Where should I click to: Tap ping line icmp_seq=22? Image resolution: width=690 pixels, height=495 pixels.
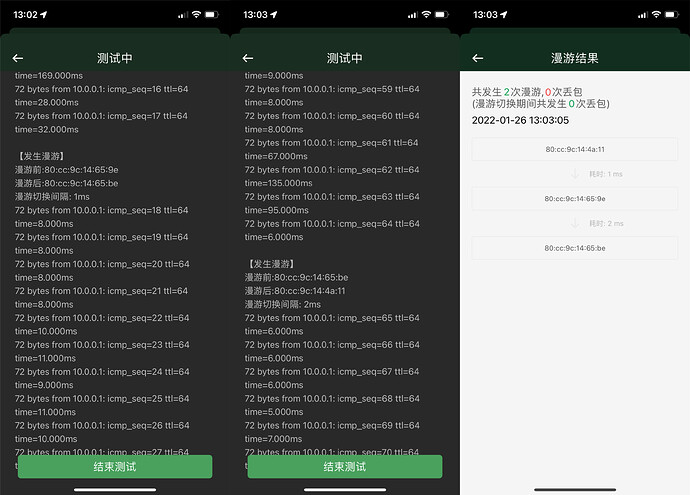[x=102, y=318]
